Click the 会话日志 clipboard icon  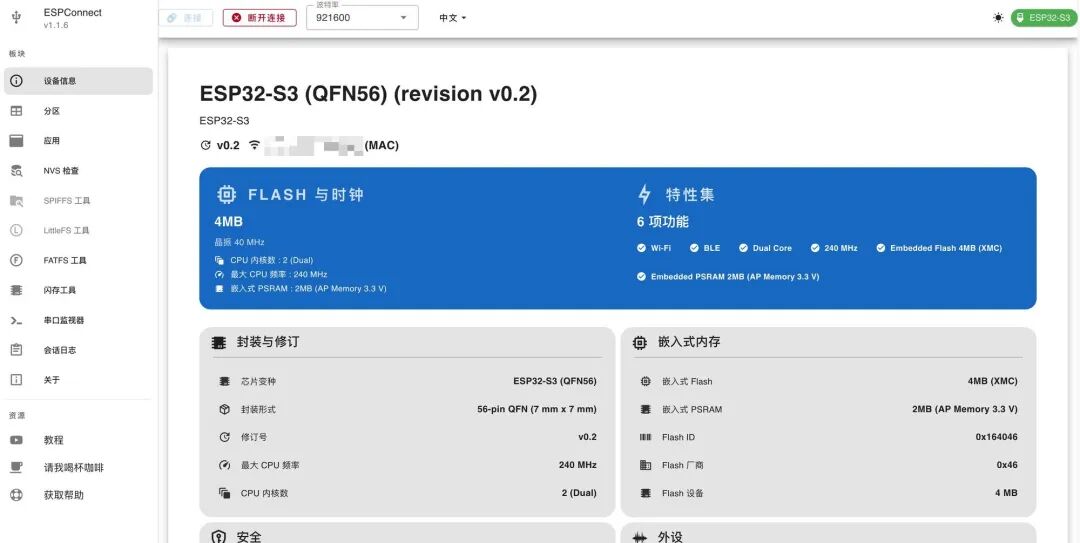(17, 350)
